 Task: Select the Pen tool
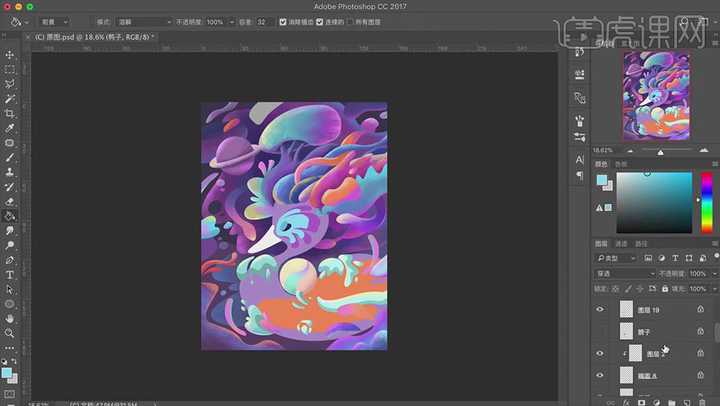point(9,260)
